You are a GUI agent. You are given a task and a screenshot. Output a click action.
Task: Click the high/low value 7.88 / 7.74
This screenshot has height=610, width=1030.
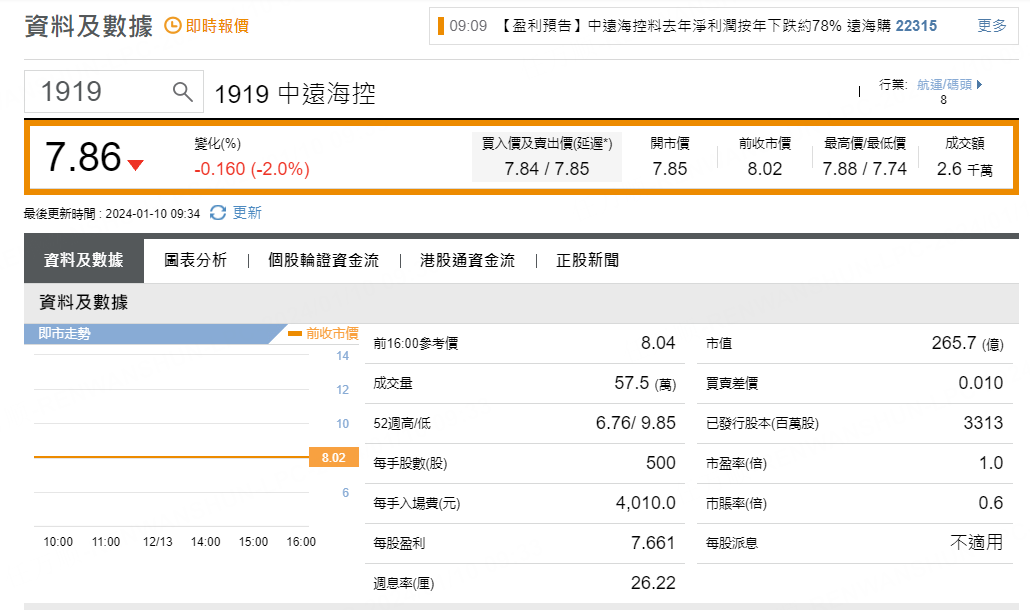click(x=864, y=169)
